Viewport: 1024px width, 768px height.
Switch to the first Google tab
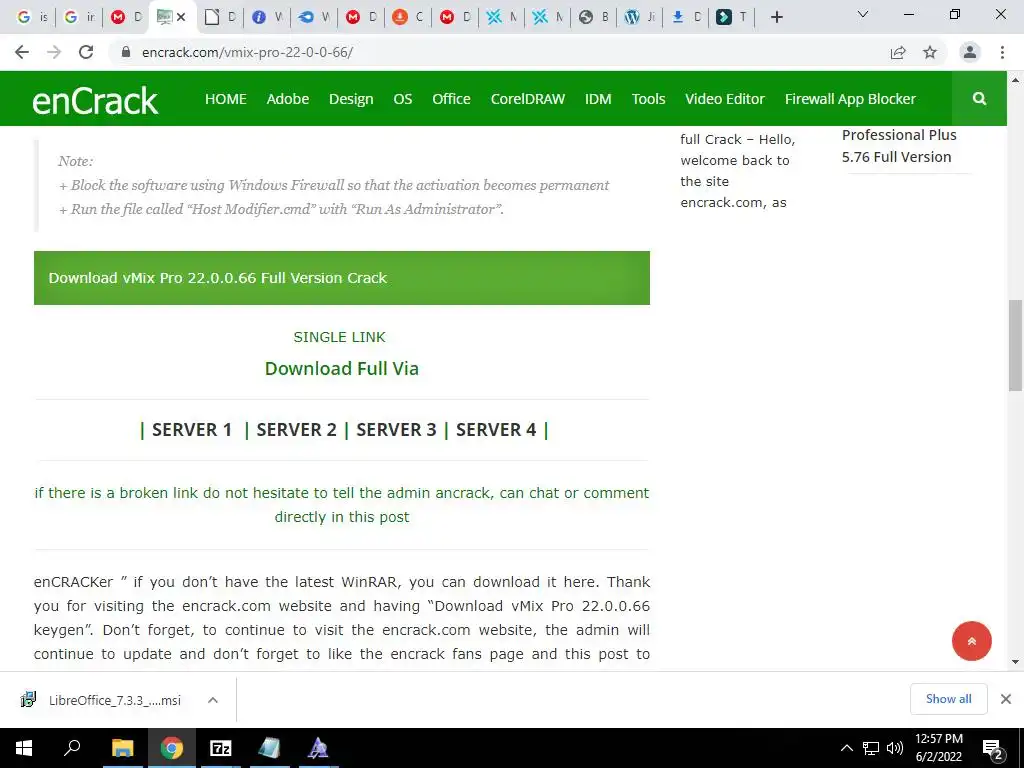click(31, 17)
